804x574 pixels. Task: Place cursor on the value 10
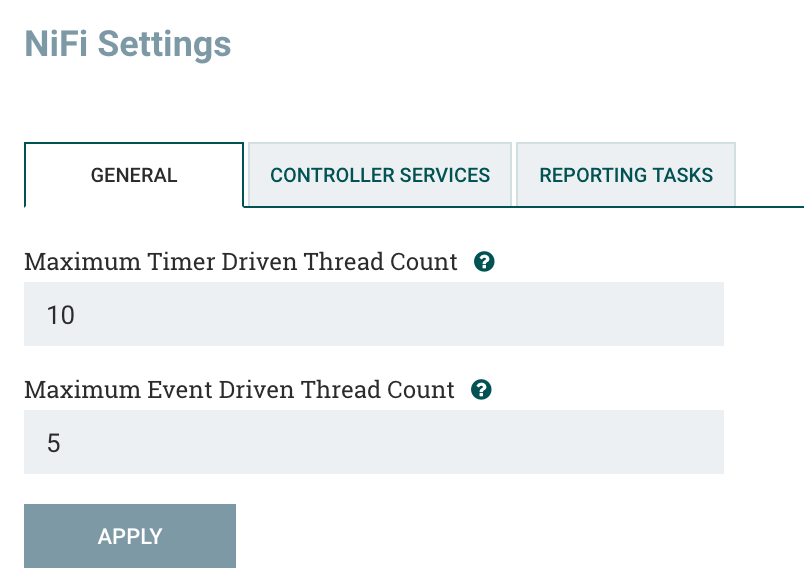(x=61, y=315)
